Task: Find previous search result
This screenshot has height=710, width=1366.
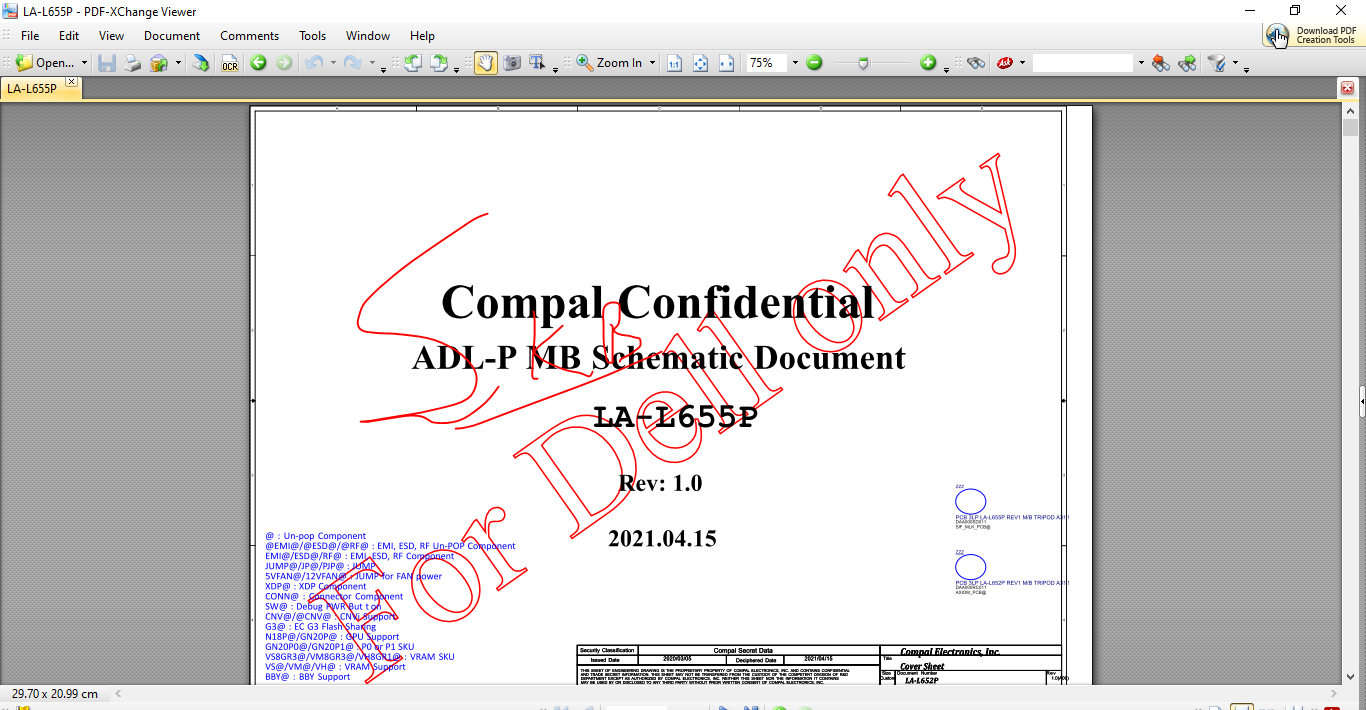Action: (1161, 63)
